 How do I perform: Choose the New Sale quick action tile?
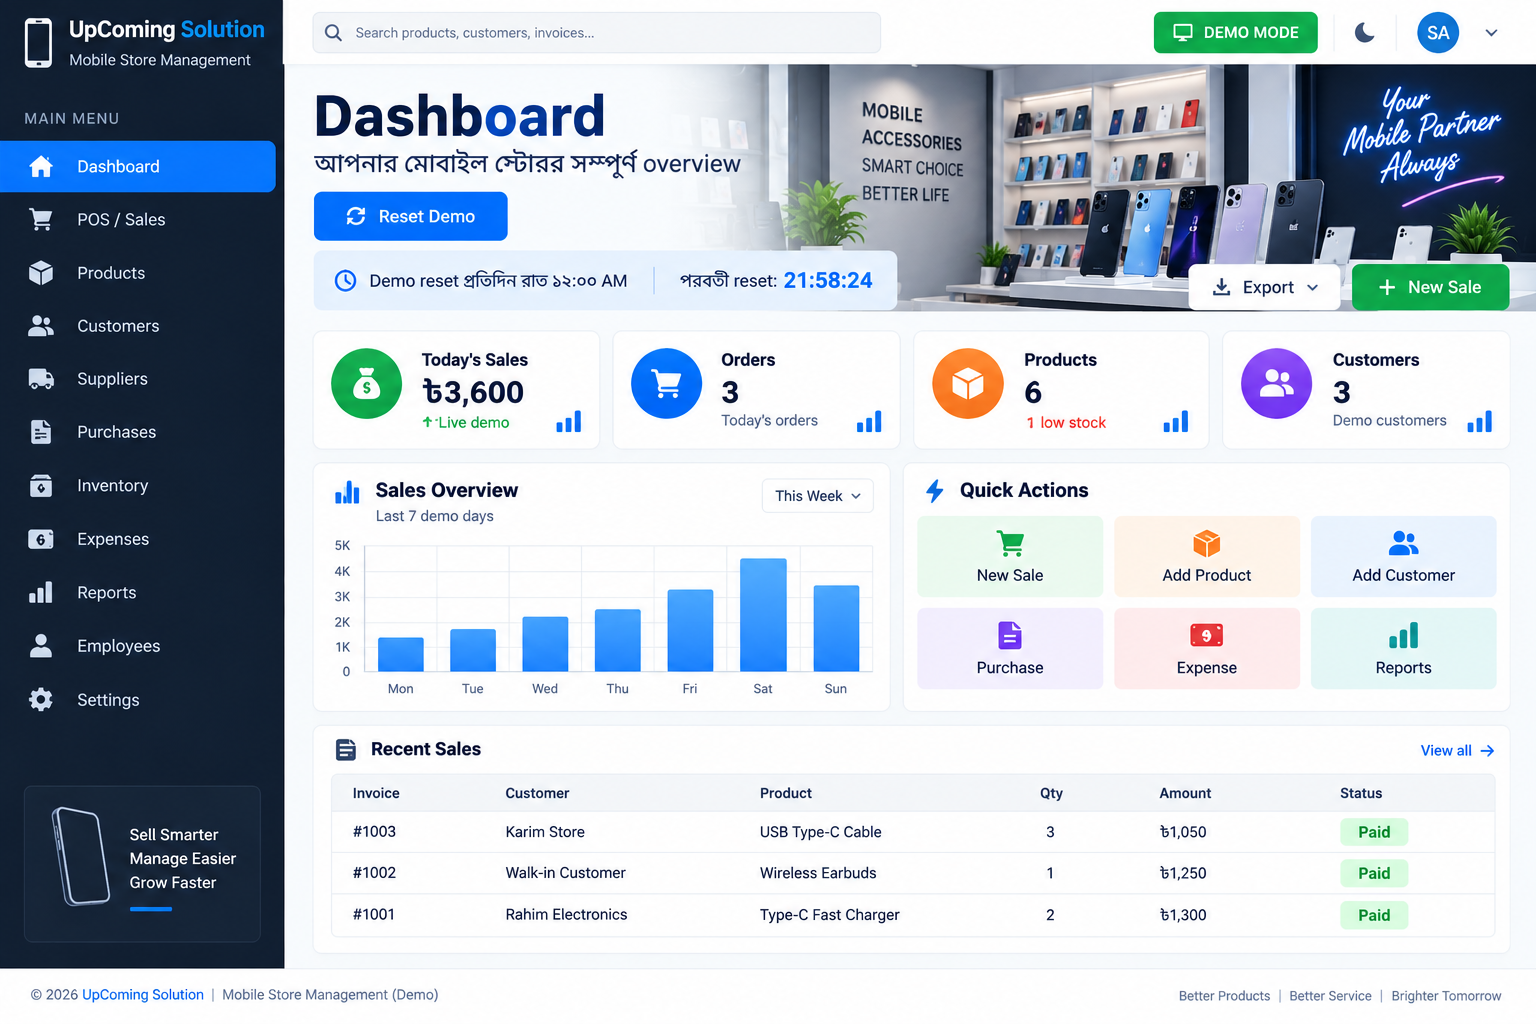[x=1010, y=557]
